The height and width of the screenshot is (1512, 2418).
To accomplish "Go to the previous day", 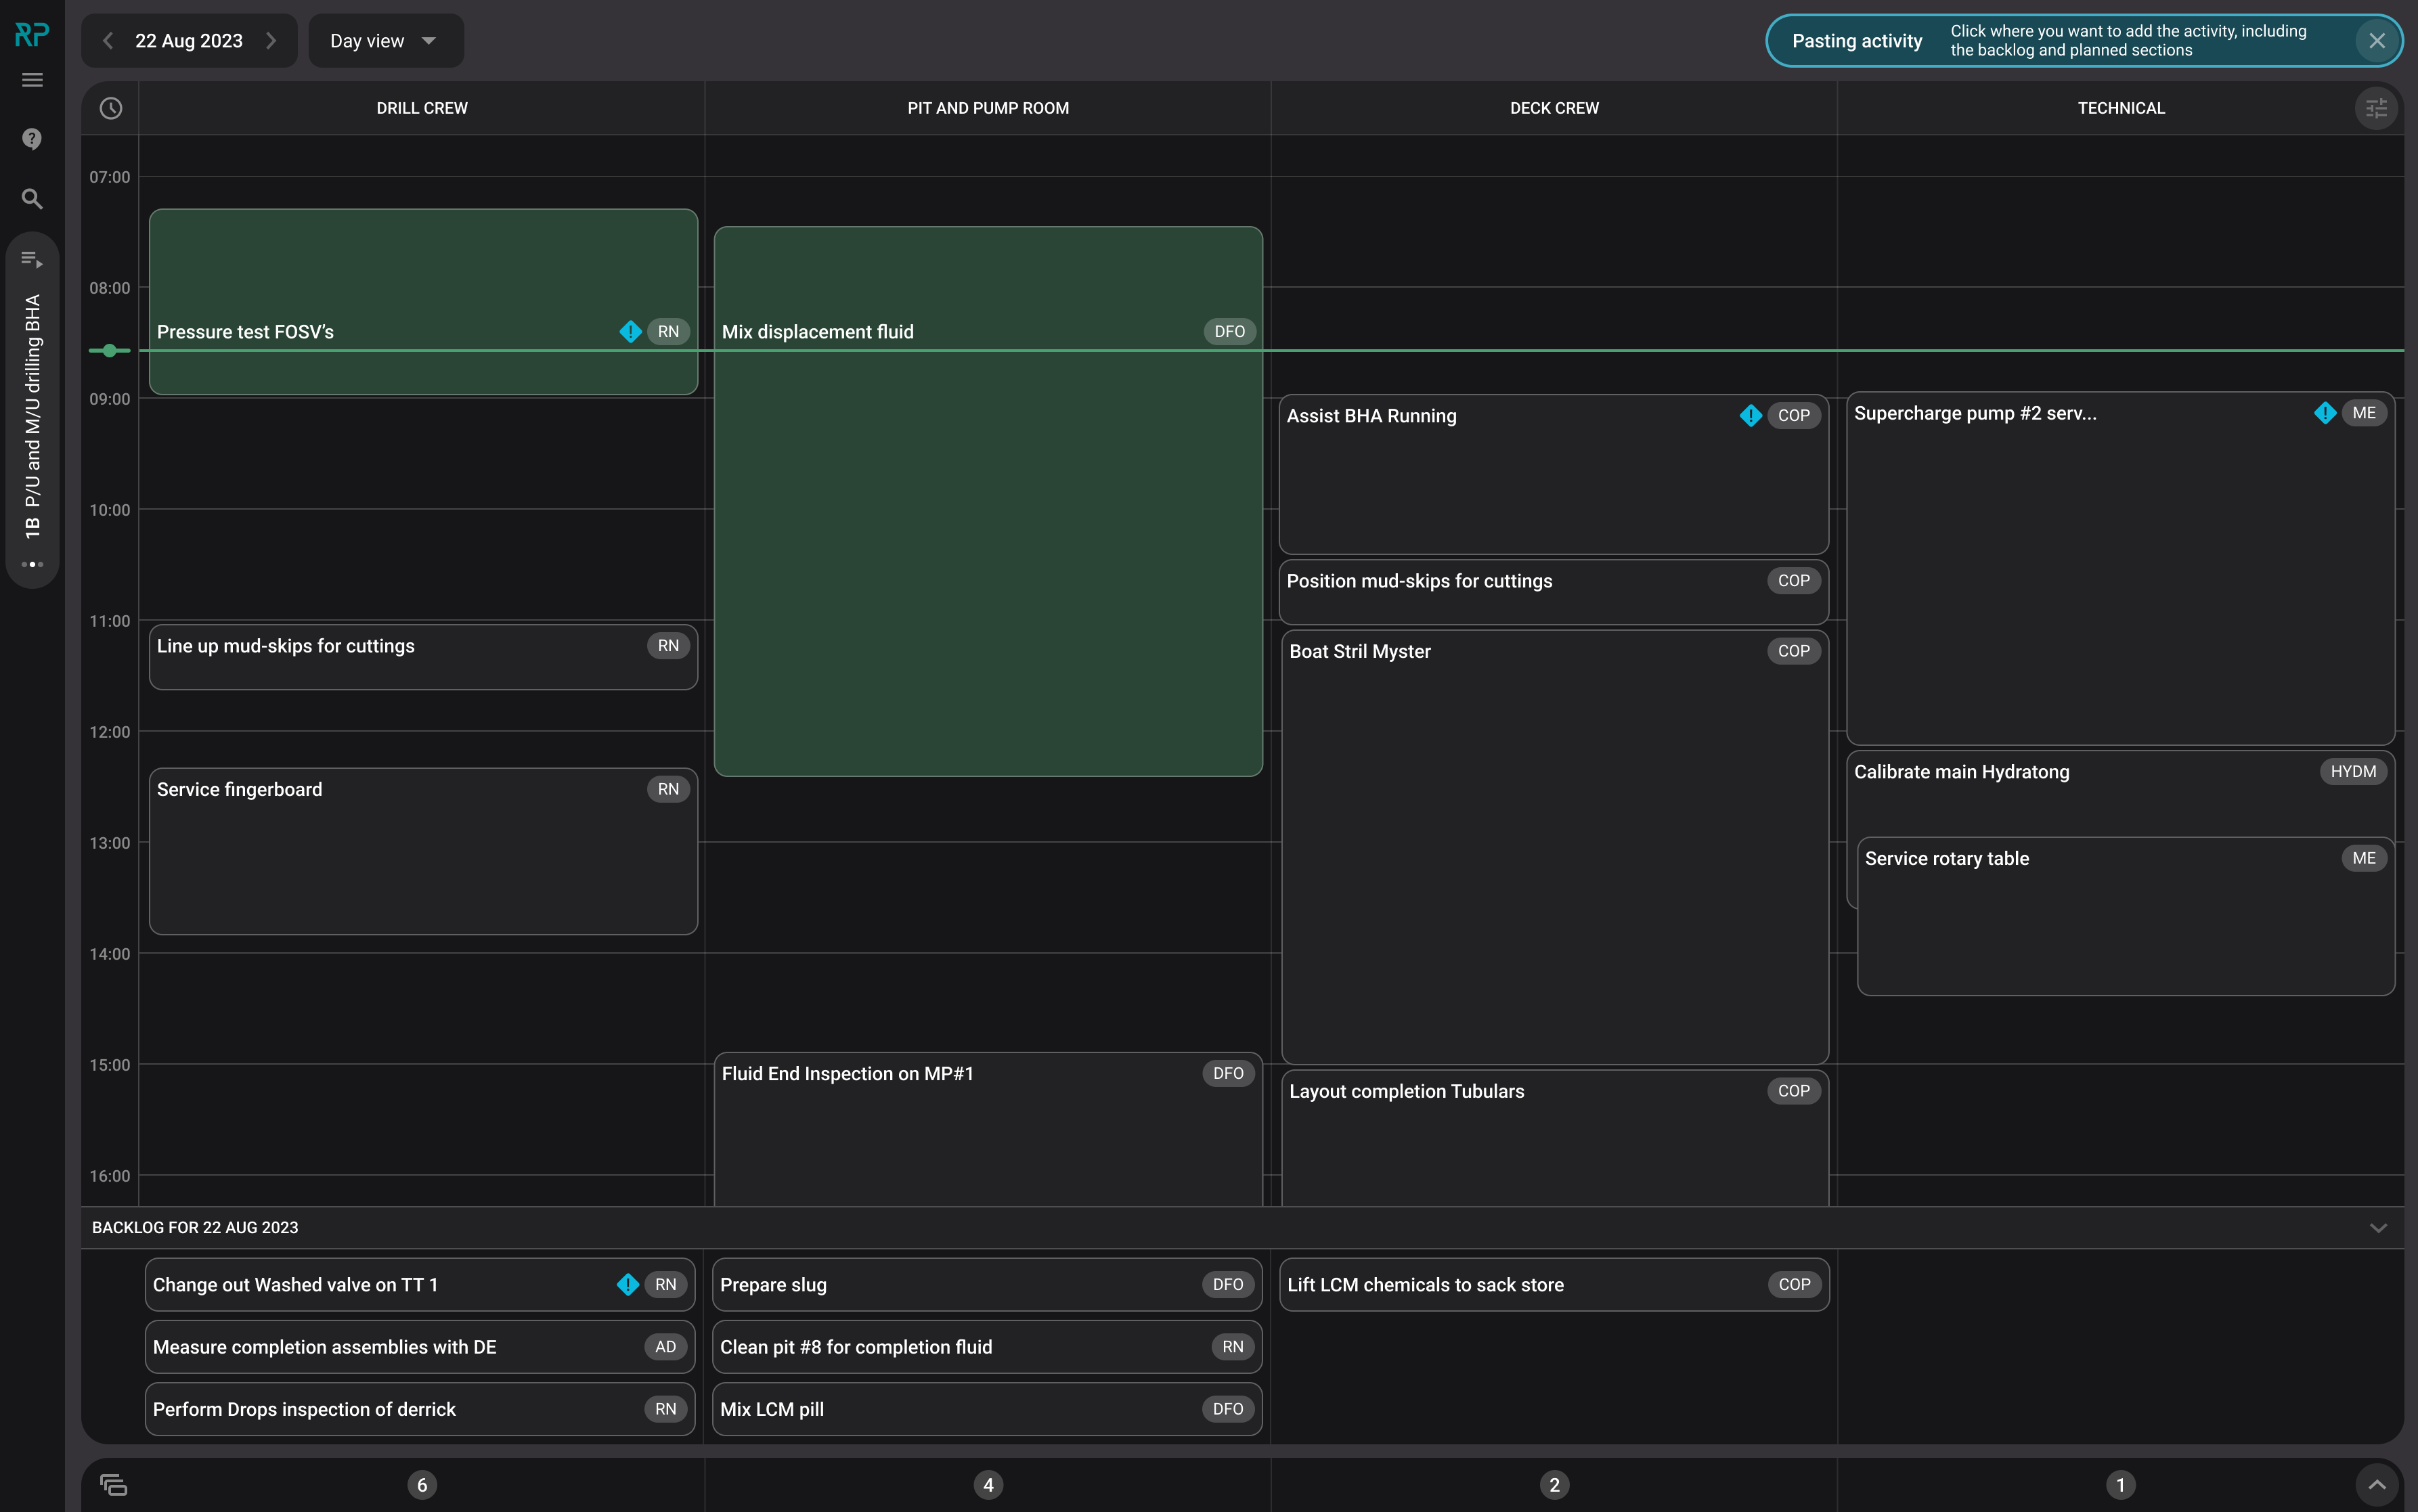I will click(x=109, y=41).
